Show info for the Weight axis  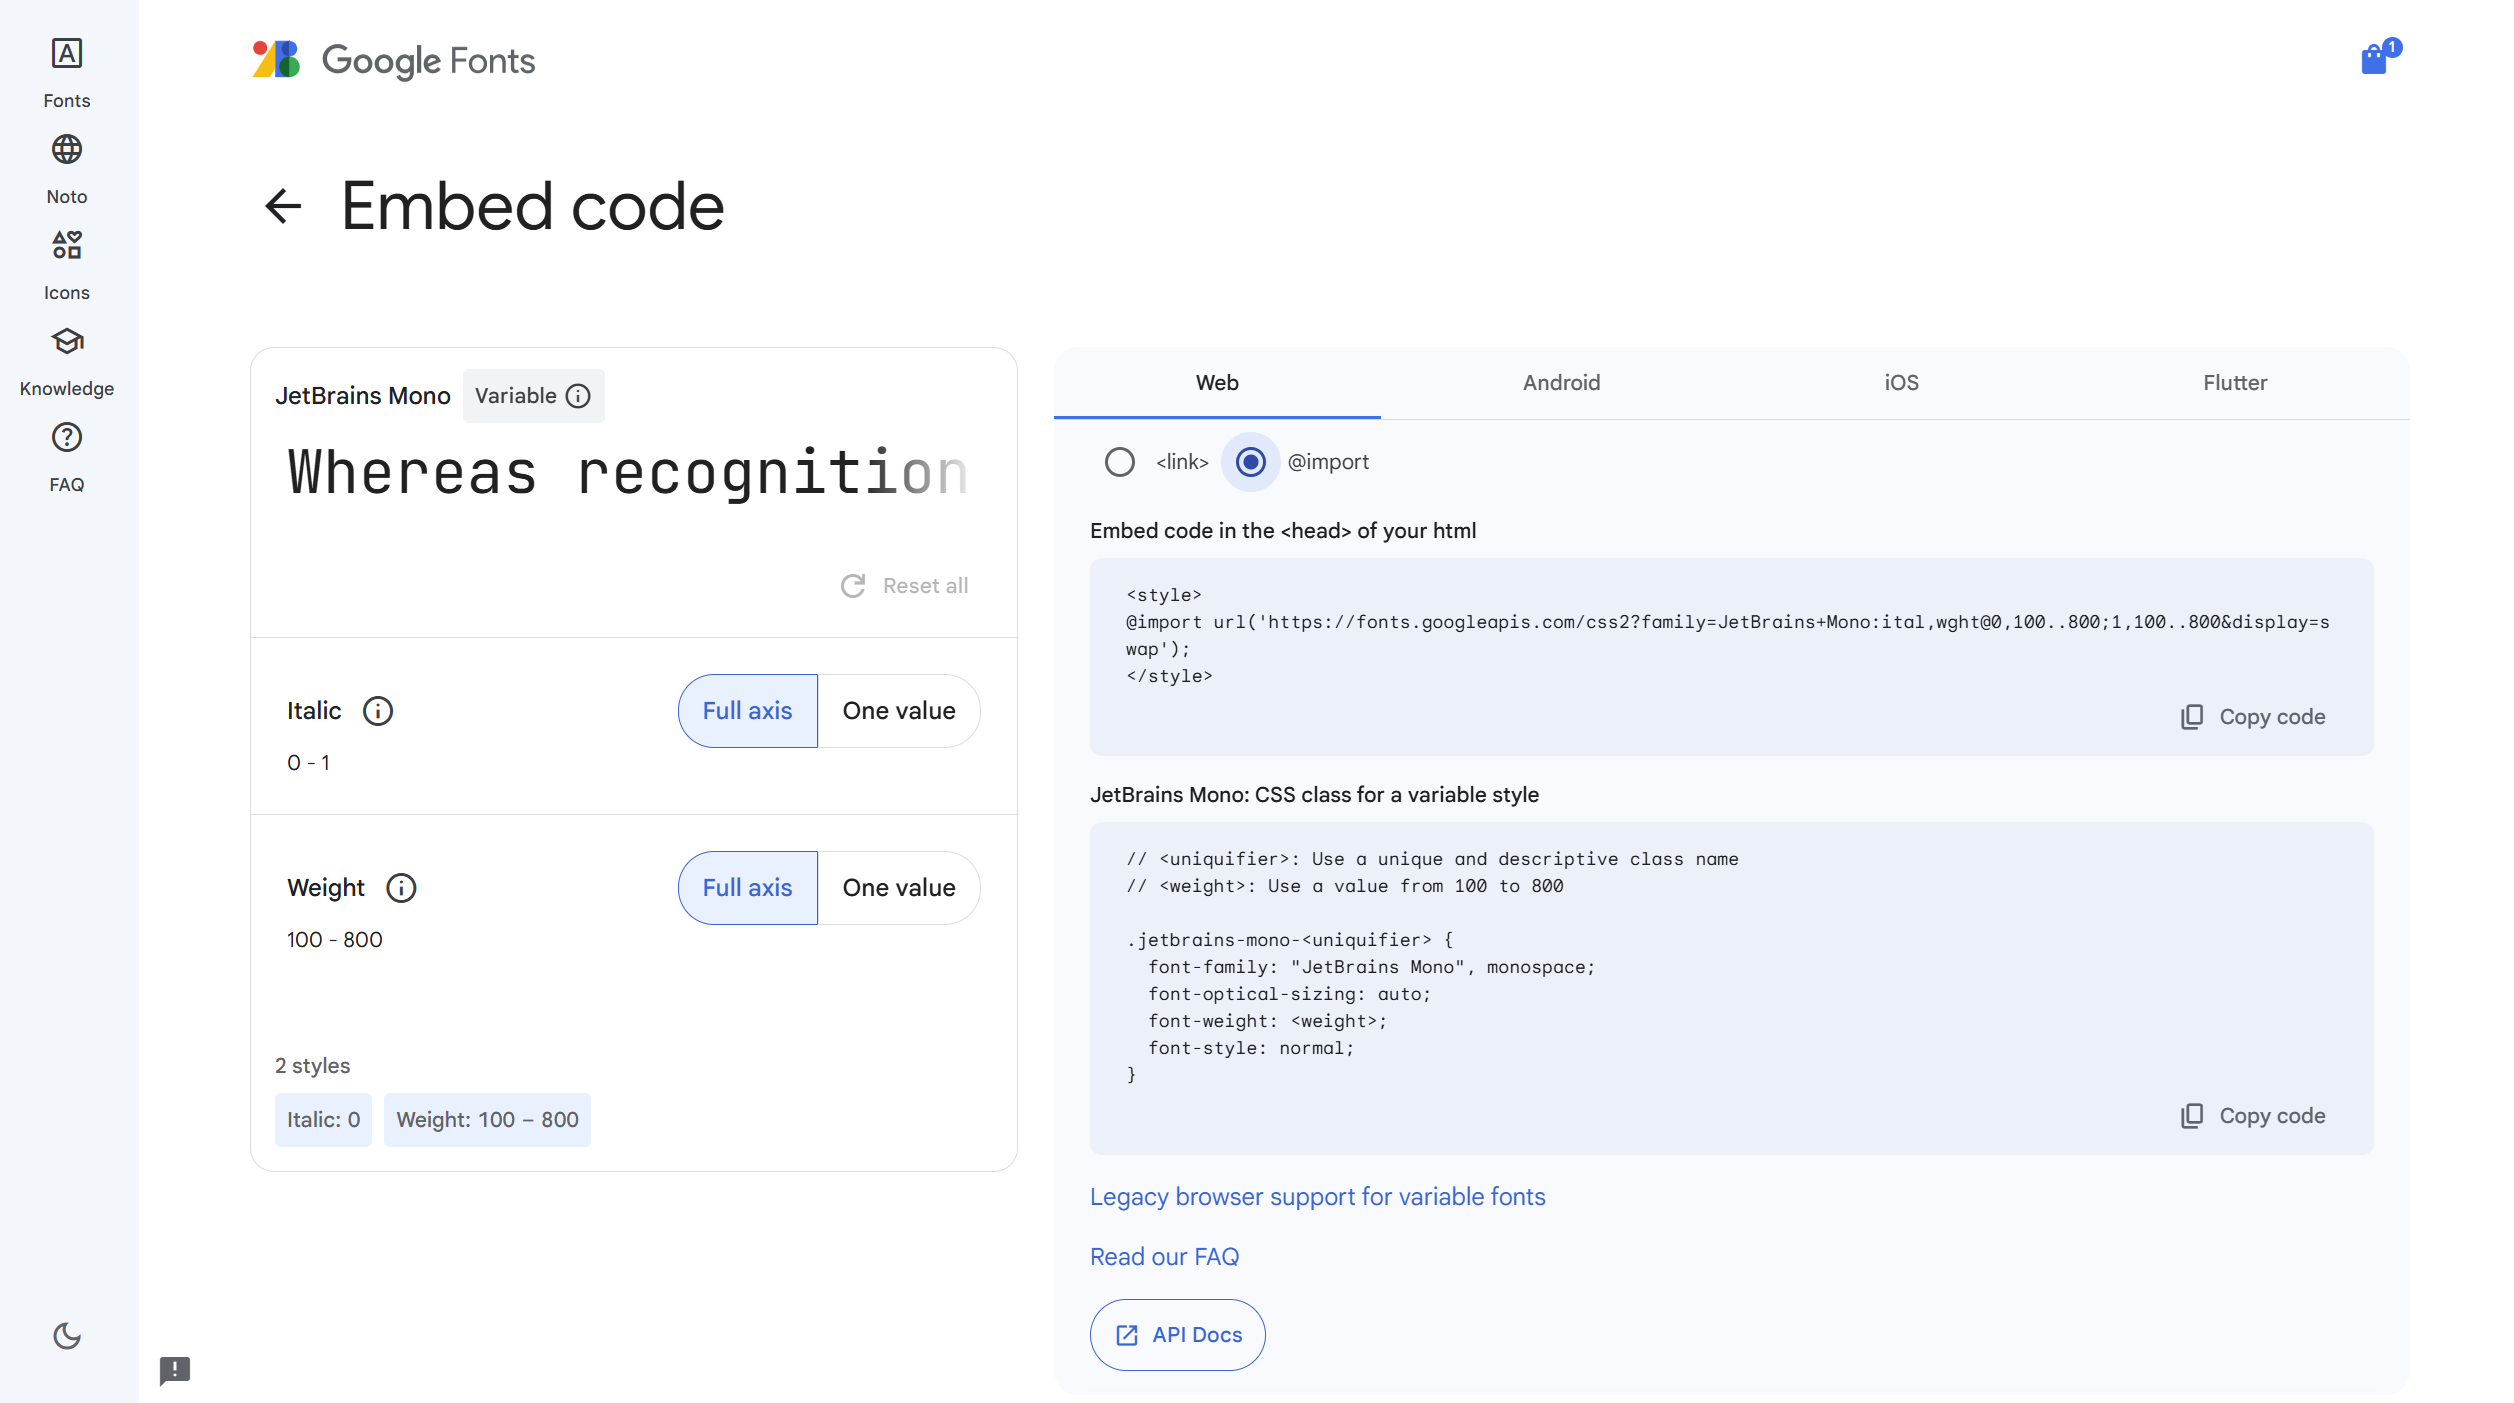pos(401,888)
